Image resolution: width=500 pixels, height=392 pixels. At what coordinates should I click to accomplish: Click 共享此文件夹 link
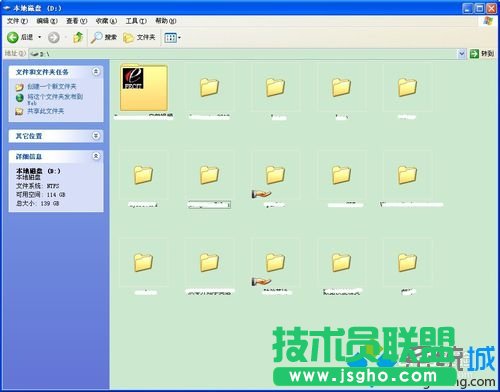(x=45, y=111)
